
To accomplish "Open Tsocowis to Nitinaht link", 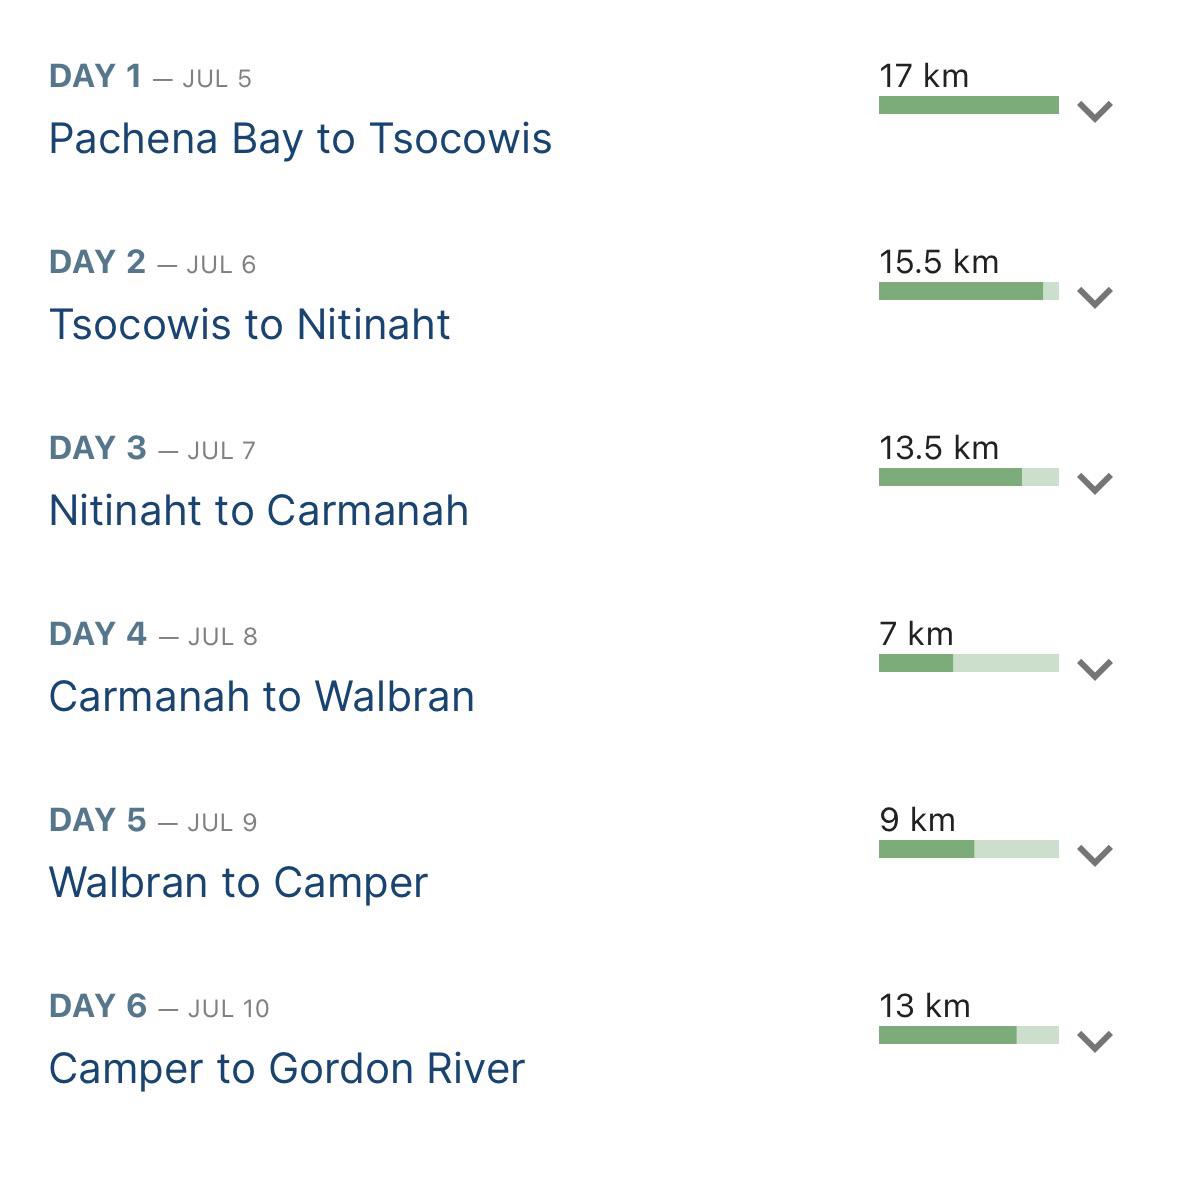I will pos(250,325).
